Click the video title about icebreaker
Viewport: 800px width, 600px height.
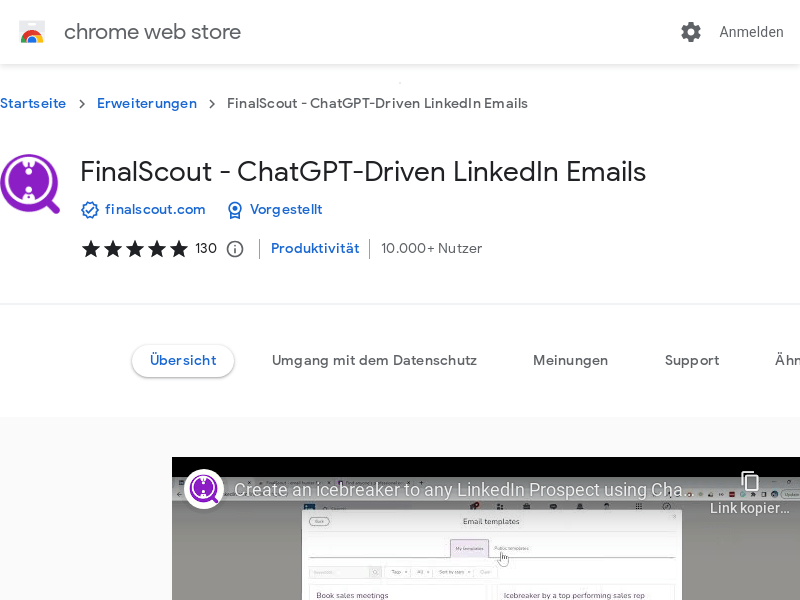tap(460, 490)
